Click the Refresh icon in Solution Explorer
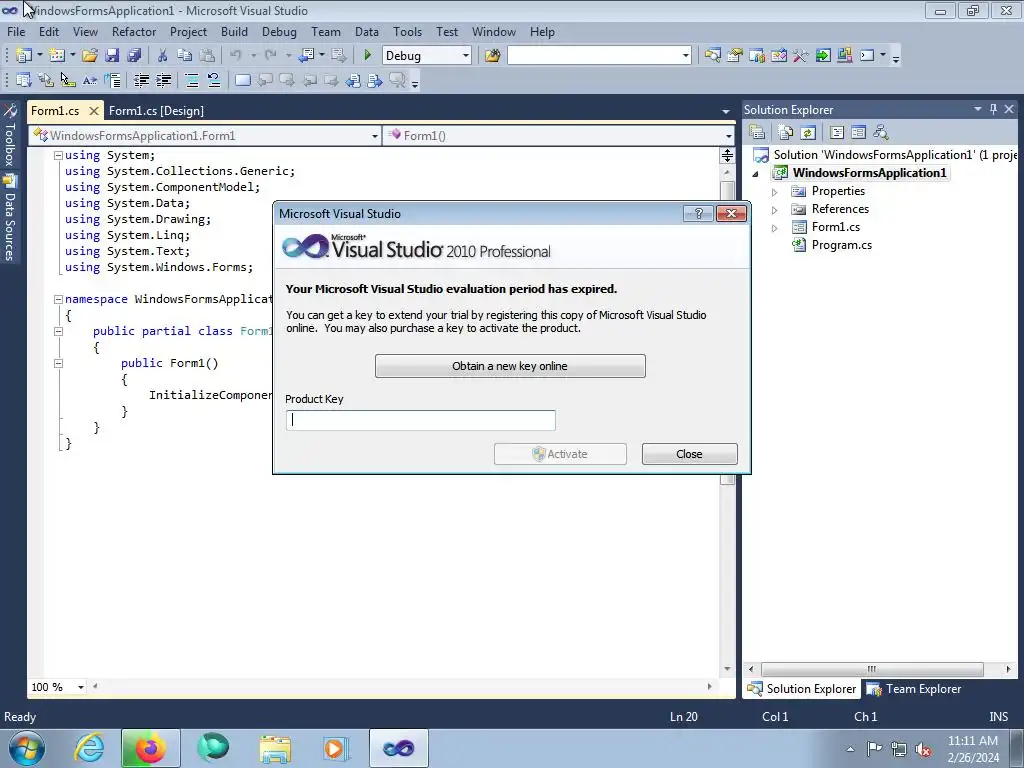Viewport: 1024px width, 768px height. 808,133
